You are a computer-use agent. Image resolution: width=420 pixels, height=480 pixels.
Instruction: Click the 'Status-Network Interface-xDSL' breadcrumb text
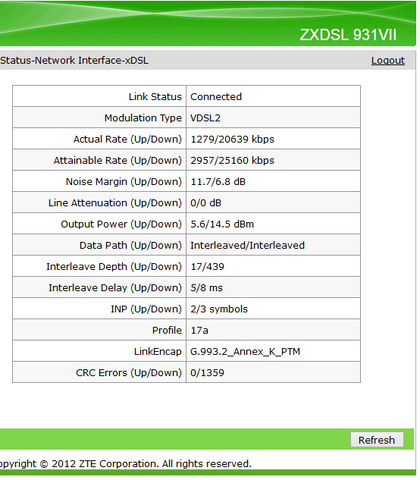click(x=74, y=61)
